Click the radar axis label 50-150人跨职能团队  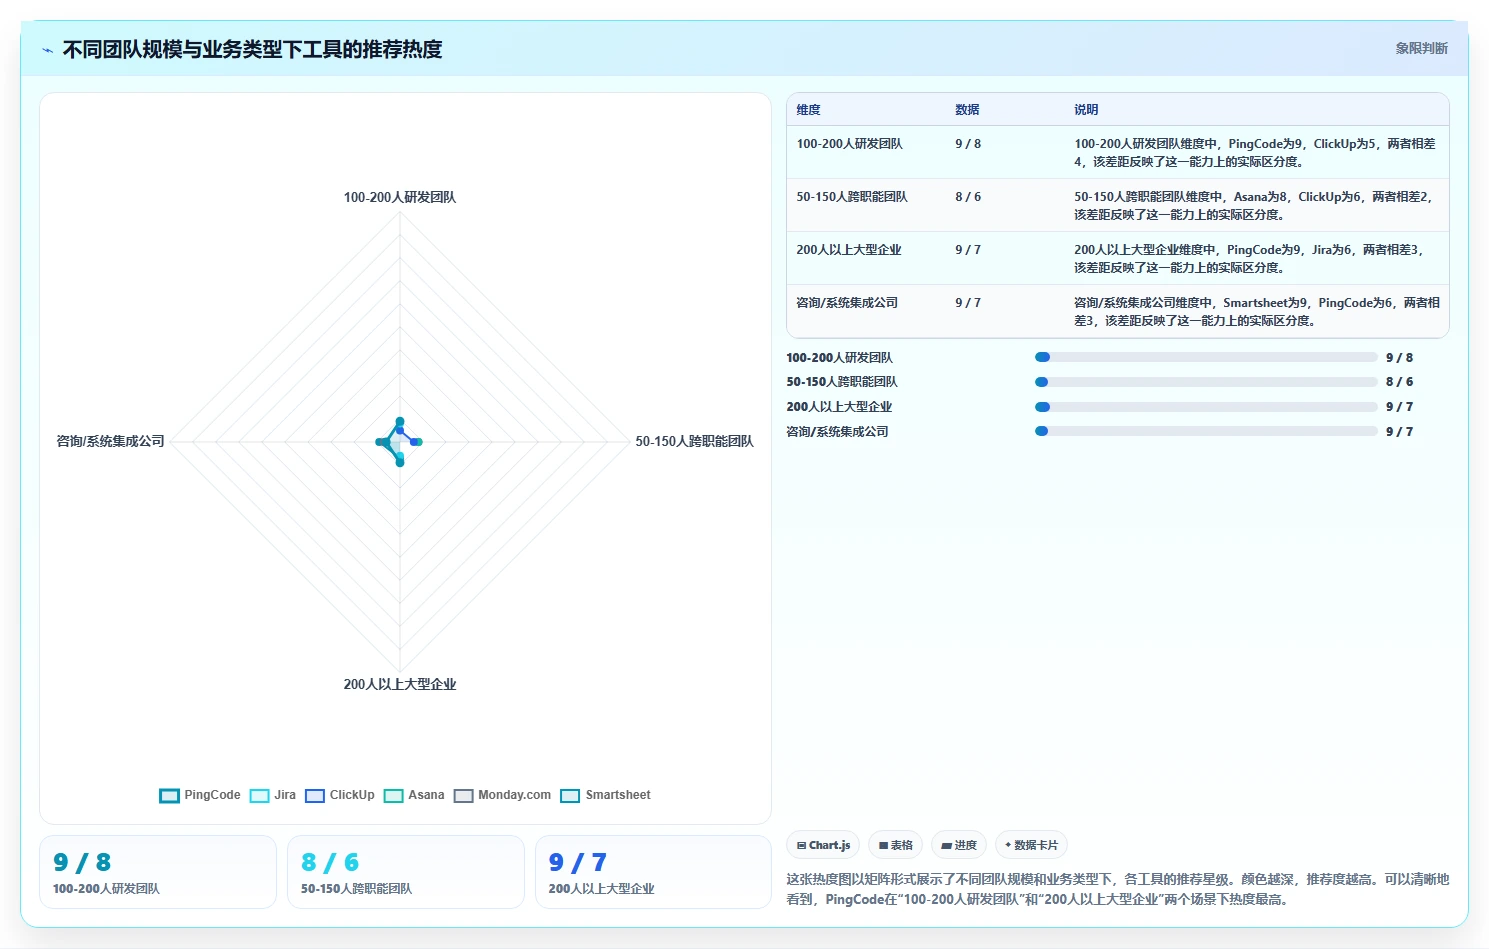pos(694,441)
